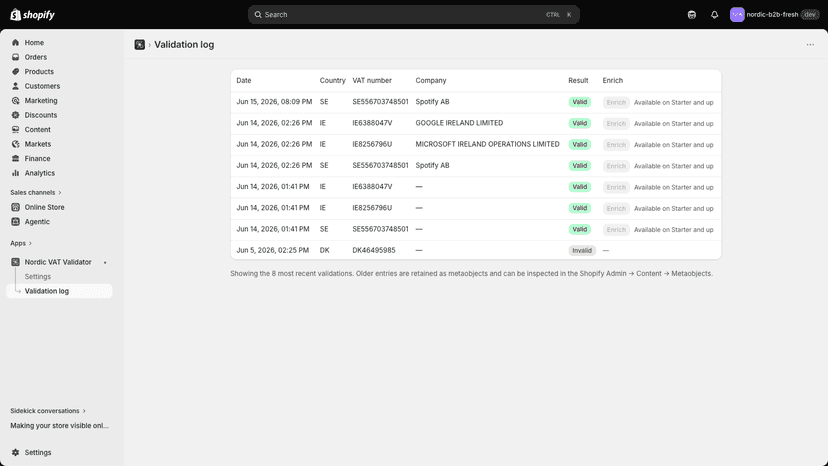Click the Analytics bar chart icon
828x466 pixels.
tap(15, 173)
